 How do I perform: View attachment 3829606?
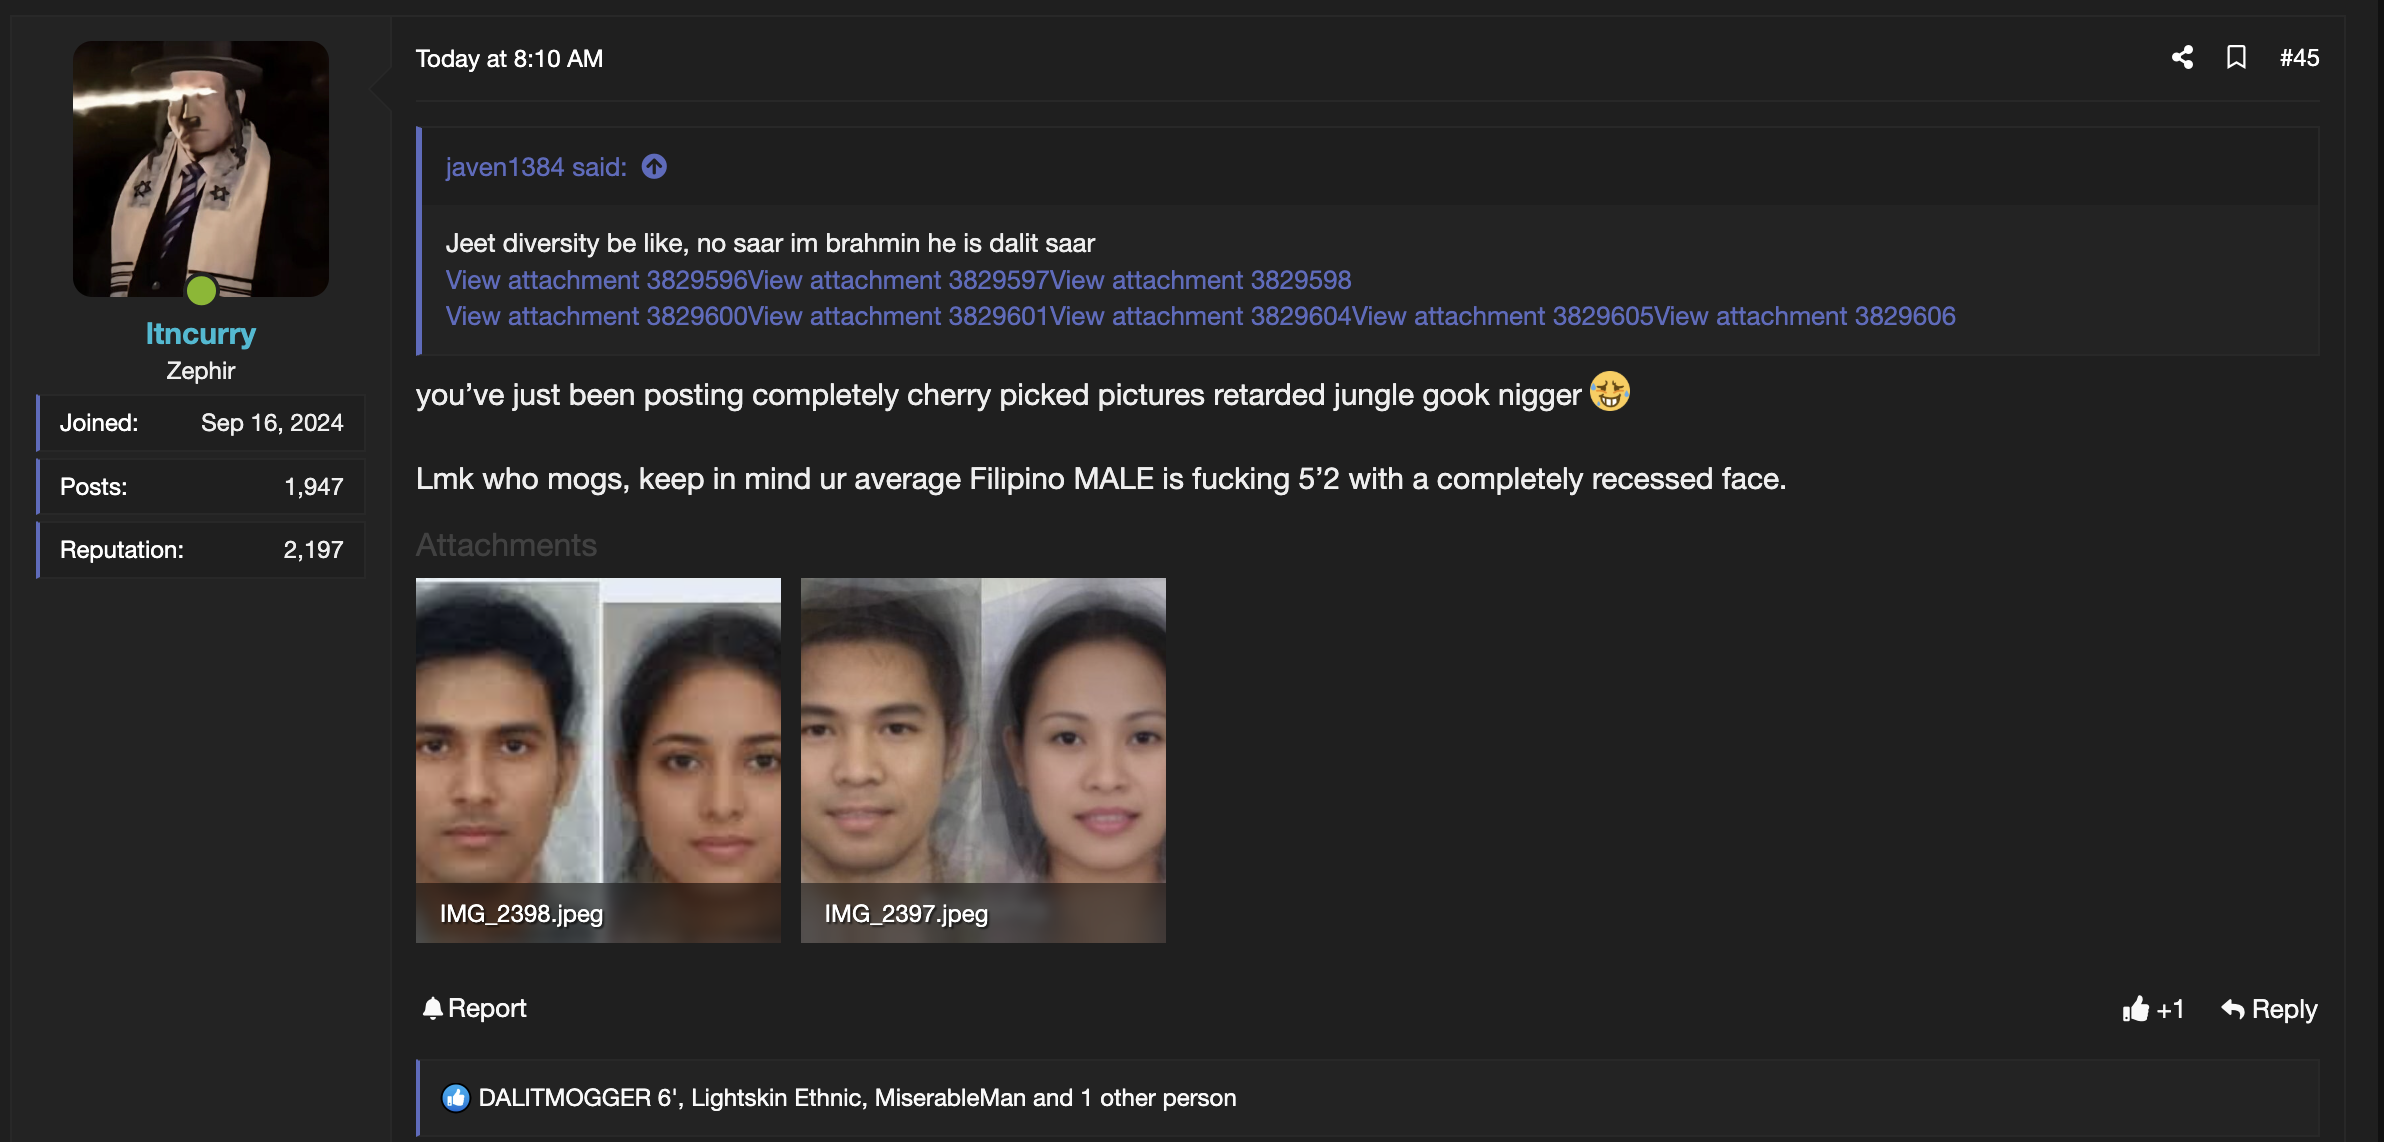click(1805, 316)
